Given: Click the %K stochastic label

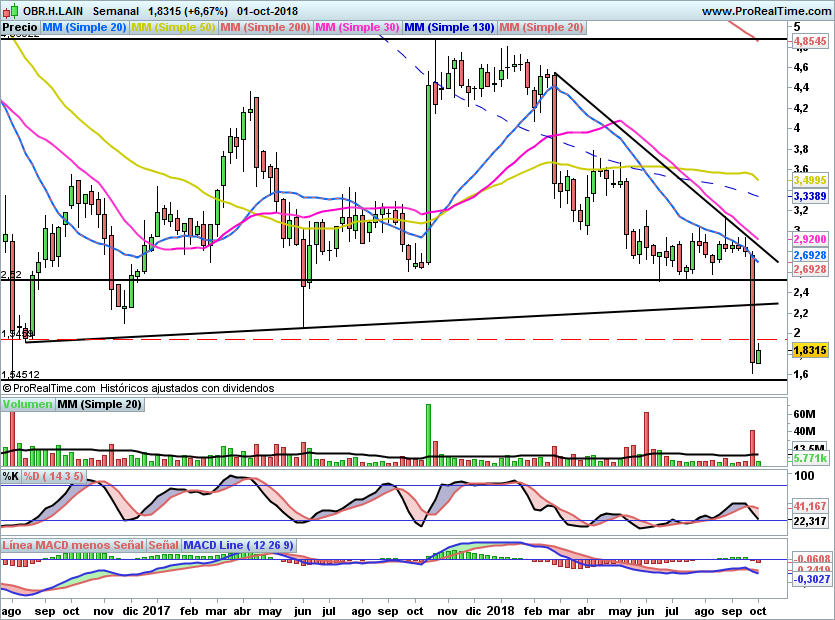Looking at the screenshot, I should point(11,476).
